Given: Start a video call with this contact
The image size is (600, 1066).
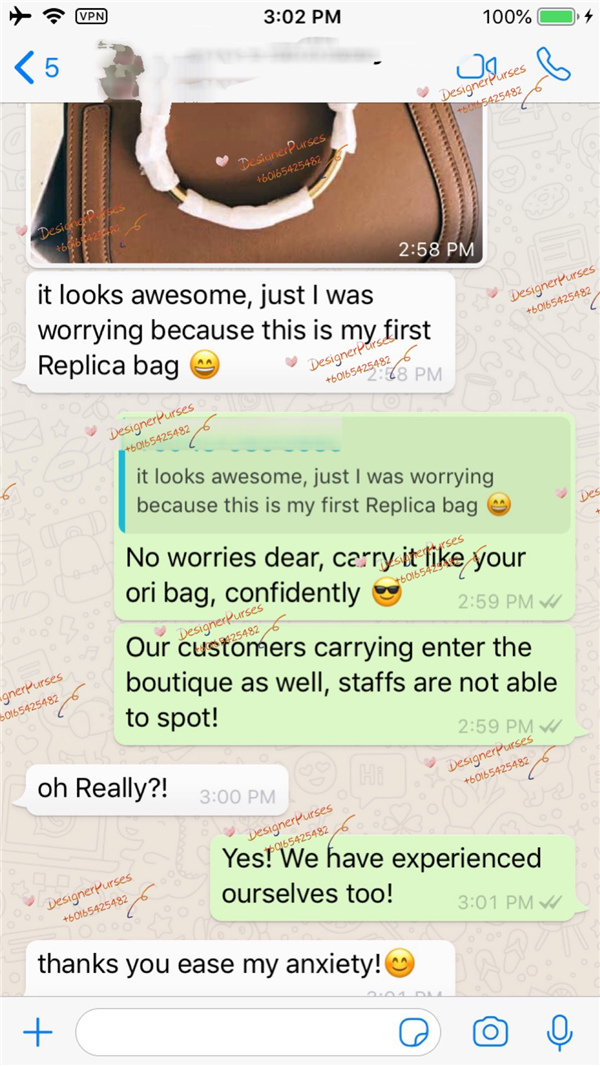Looking at the screenshot, I should point(476,67).
